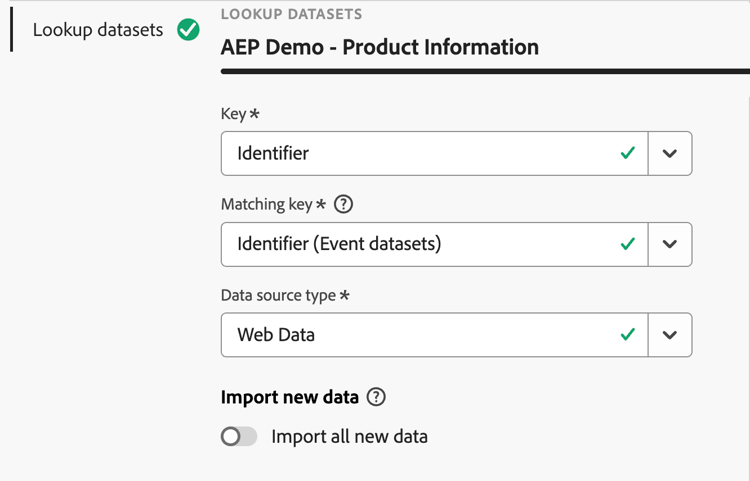Viewport: 750px width, 481px height.
Task: Toggle the Import all new data switch
Action: coord(239,436)
